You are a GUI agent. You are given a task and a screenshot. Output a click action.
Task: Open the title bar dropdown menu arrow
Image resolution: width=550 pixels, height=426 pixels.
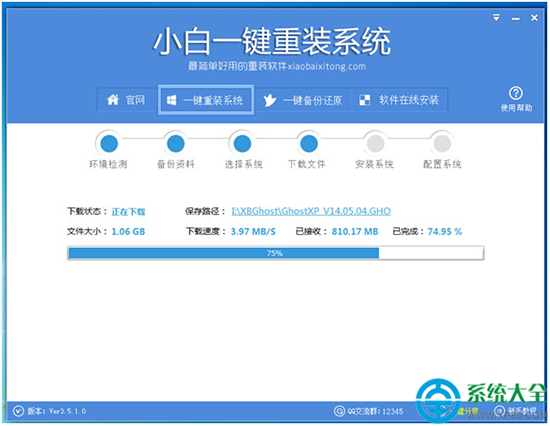click(496, 18)
